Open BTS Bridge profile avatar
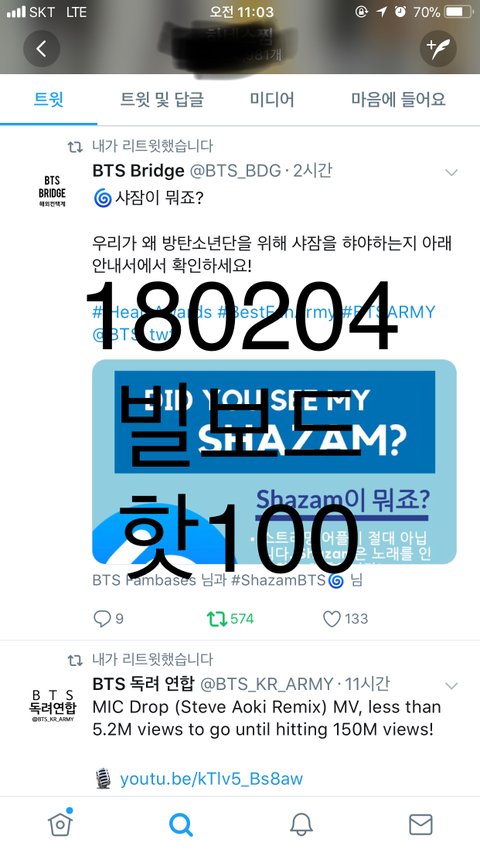Screen dimensions: 480x853 [52, 191]
